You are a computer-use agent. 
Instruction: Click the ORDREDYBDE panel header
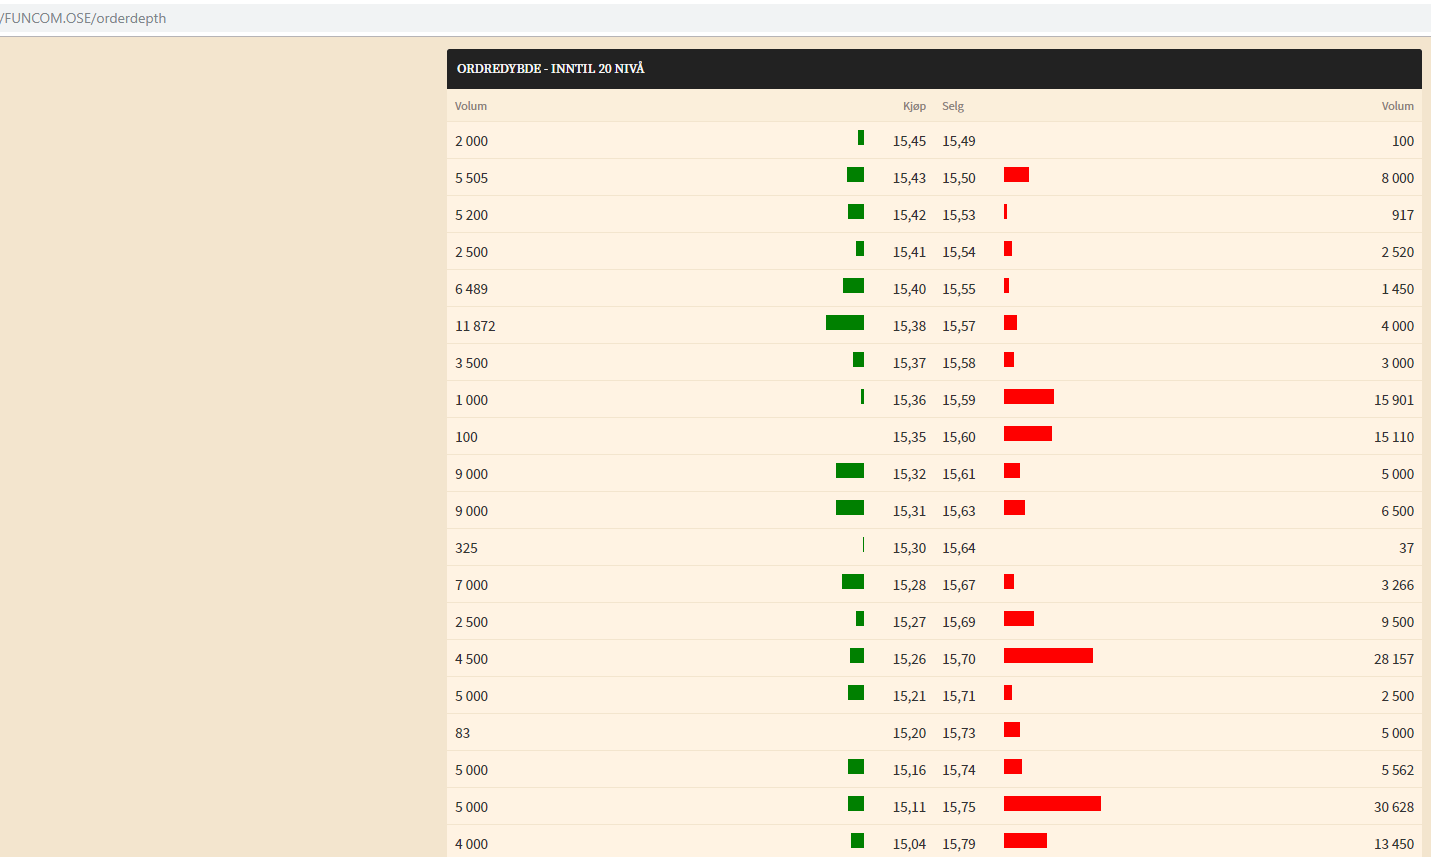[934, 69]
